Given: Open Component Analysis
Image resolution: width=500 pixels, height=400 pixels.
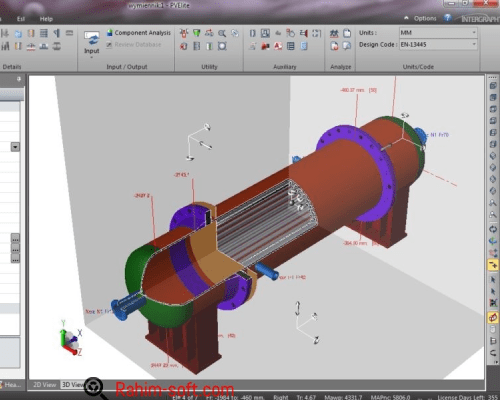Looking at the screenshot, I should tap(139, 33).
